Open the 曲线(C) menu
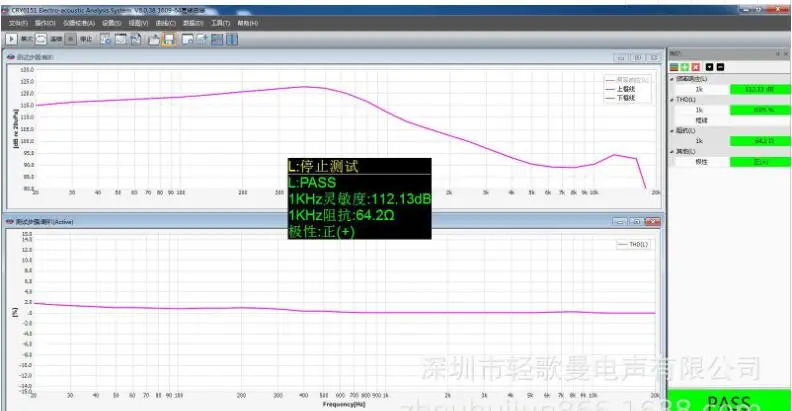 click(166, 23)
